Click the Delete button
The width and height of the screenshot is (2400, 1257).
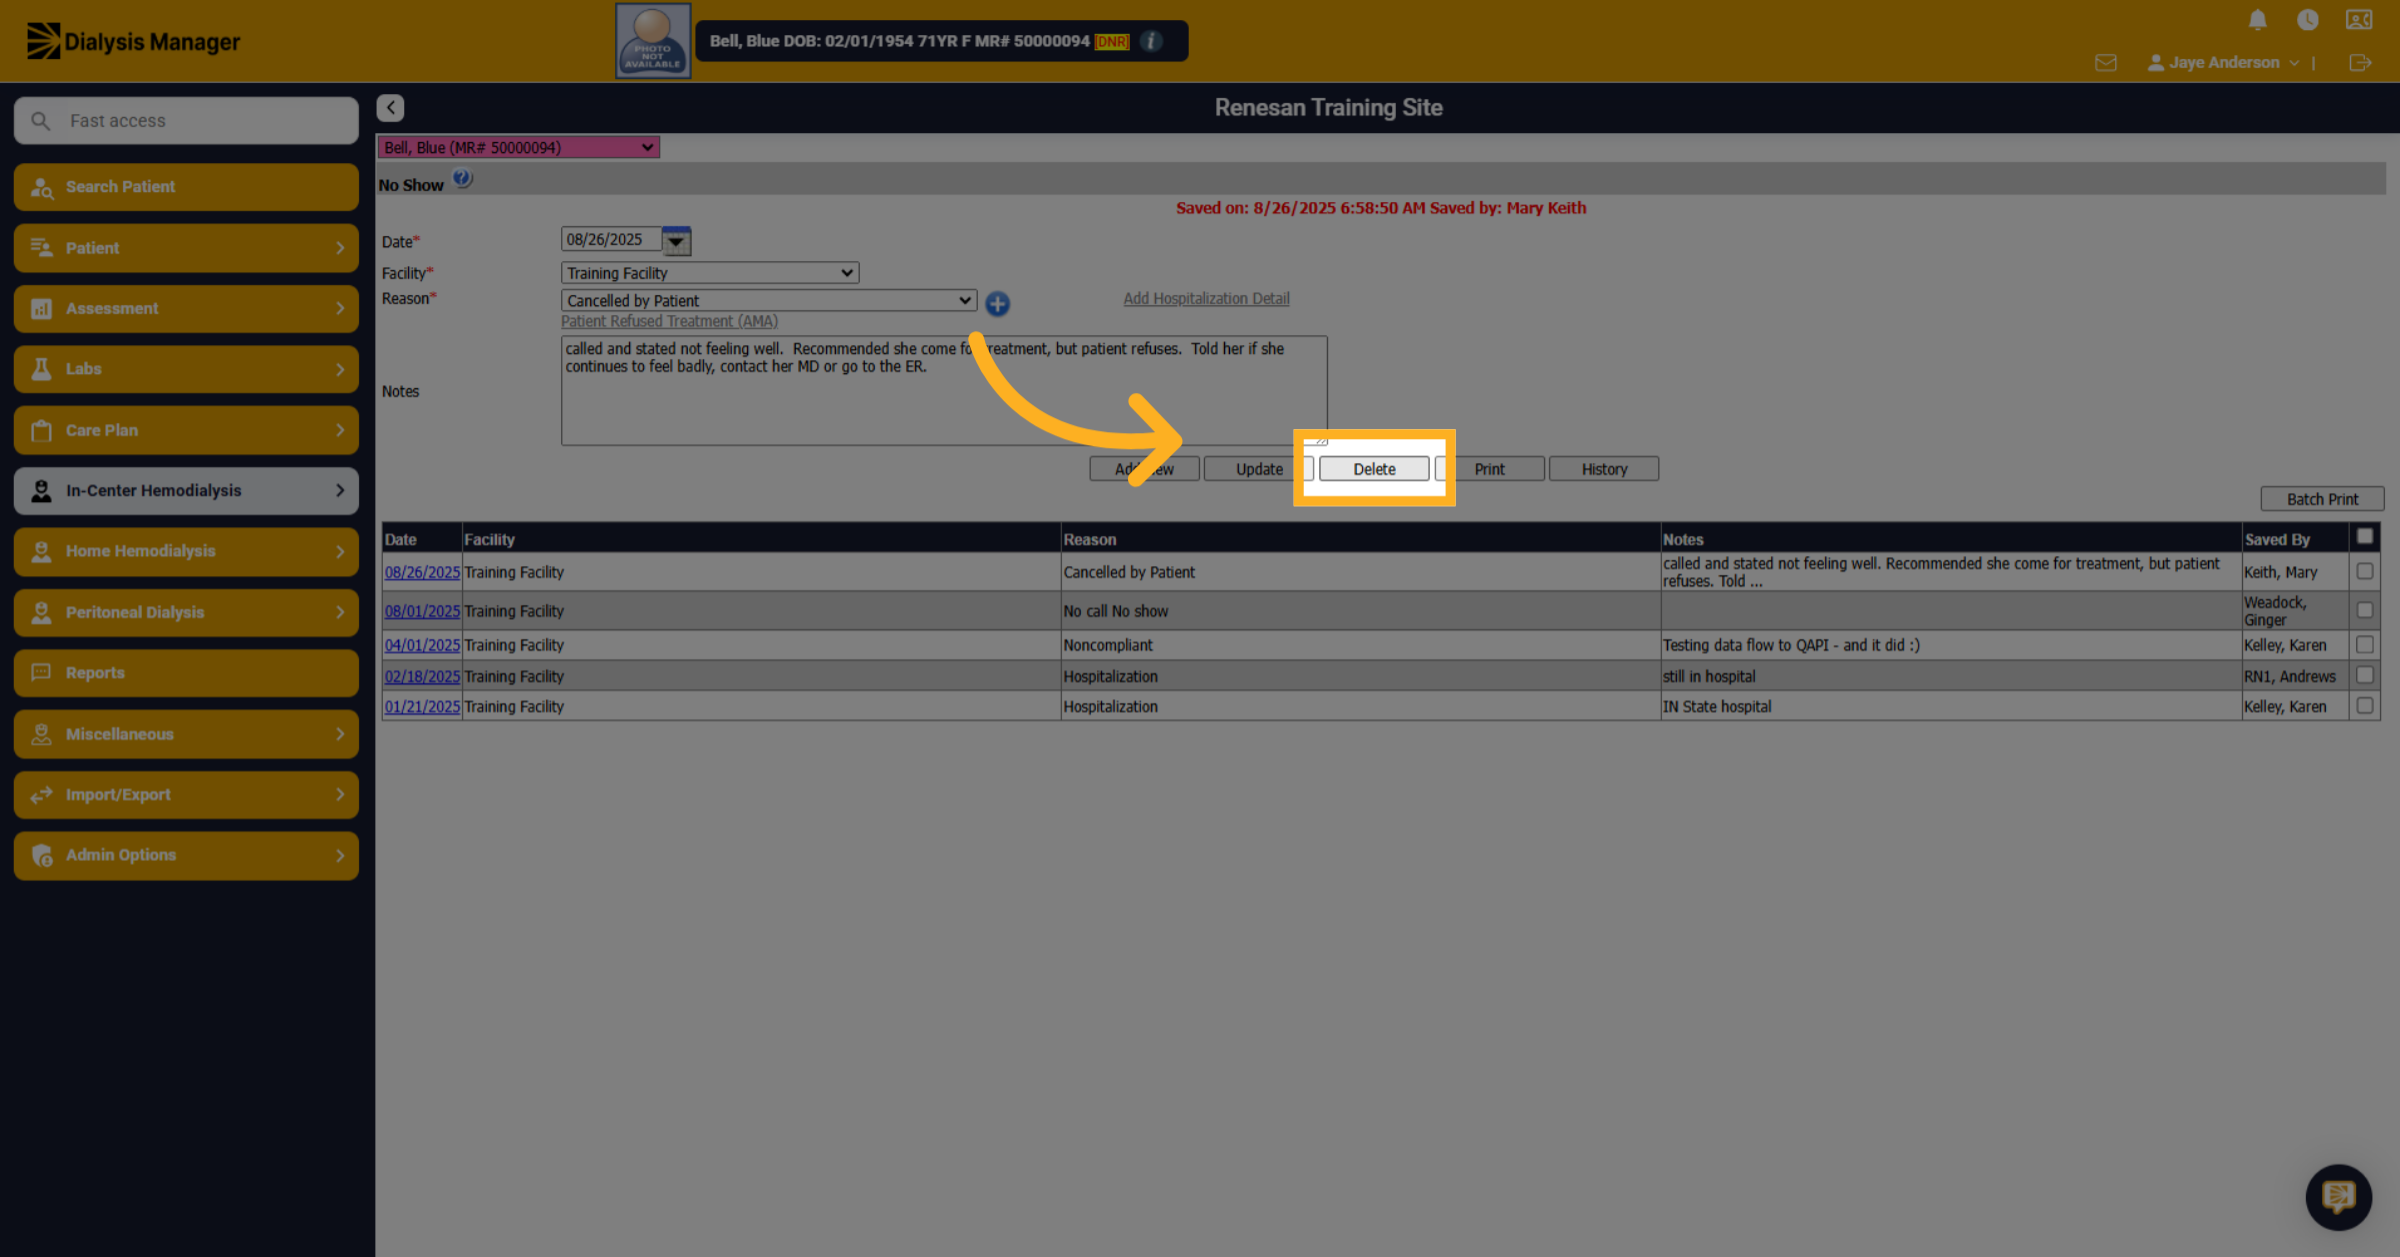(x=1374, y=469)
